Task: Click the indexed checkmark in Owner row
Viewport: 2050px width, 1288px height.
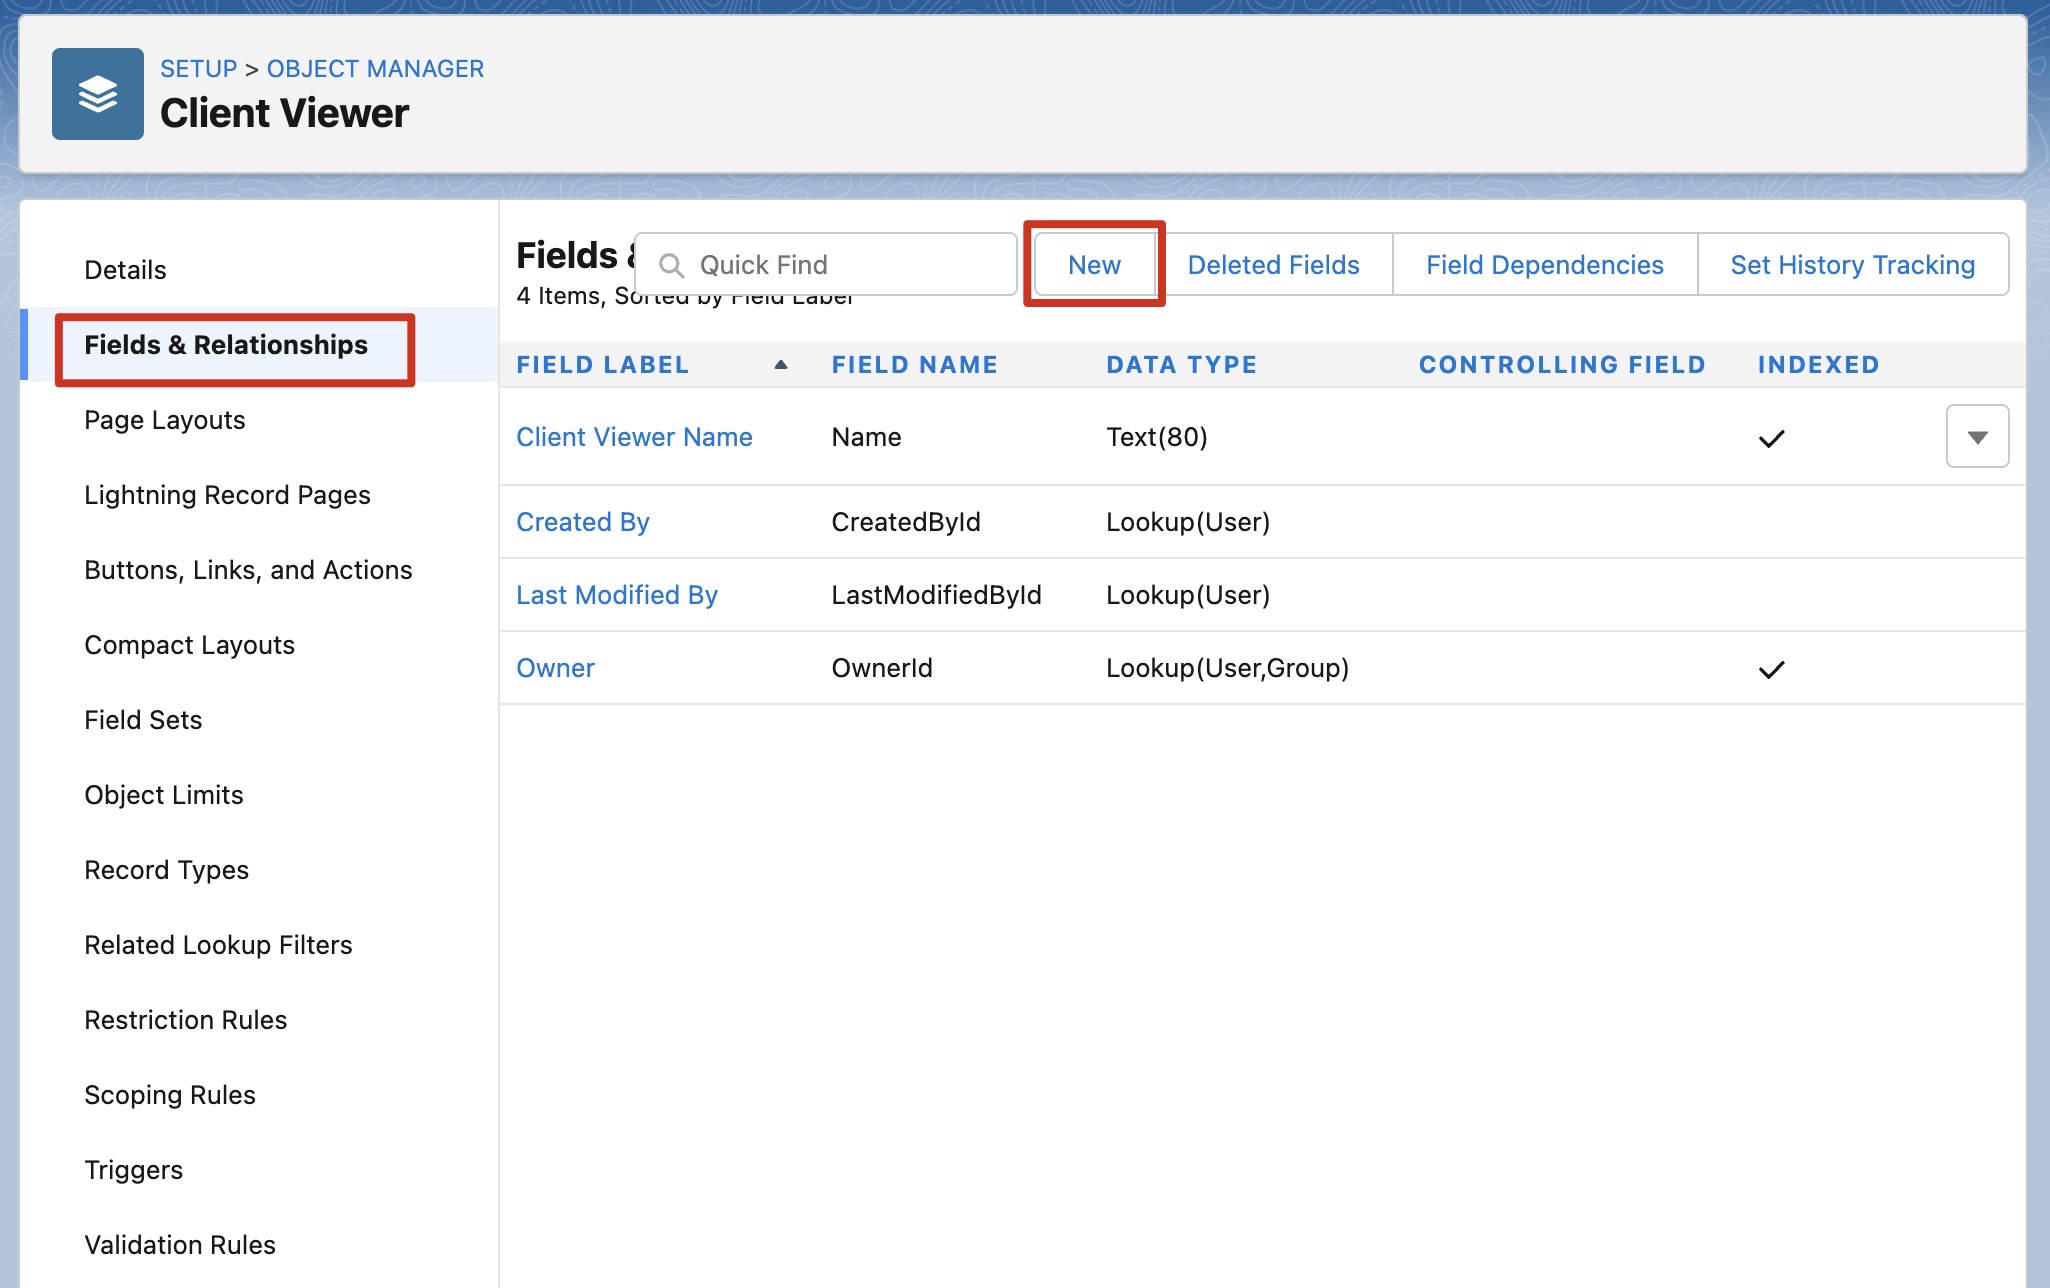Action: point(1771,669)
